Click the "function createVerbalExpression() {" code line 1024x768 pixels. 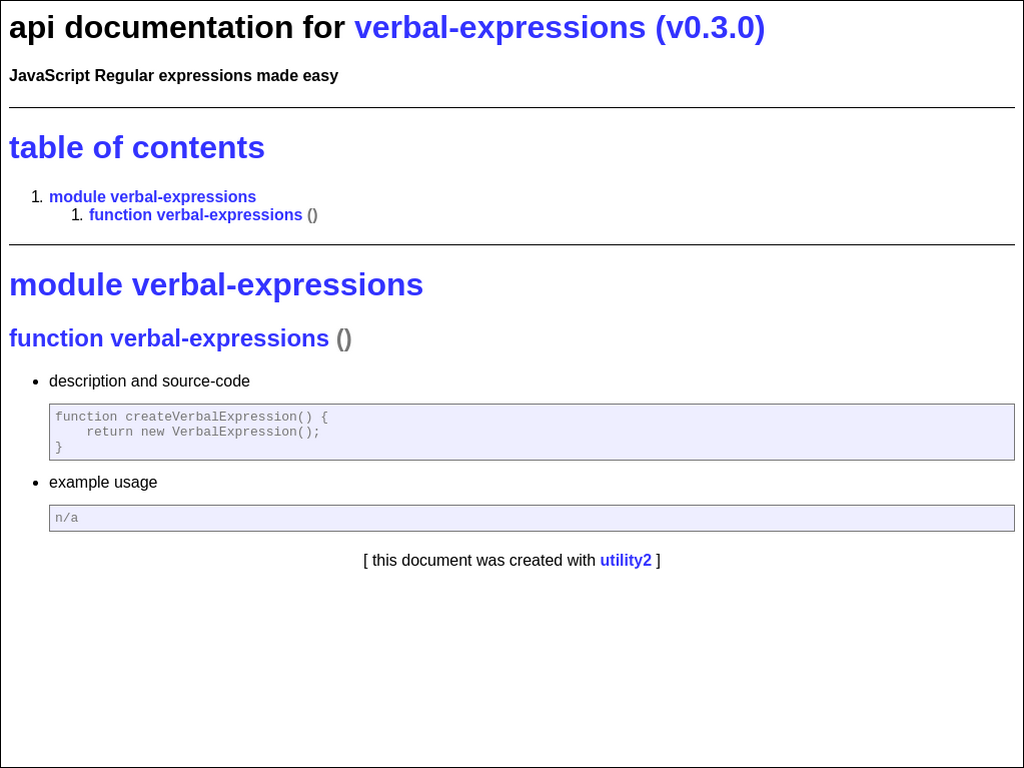[191, 417]
